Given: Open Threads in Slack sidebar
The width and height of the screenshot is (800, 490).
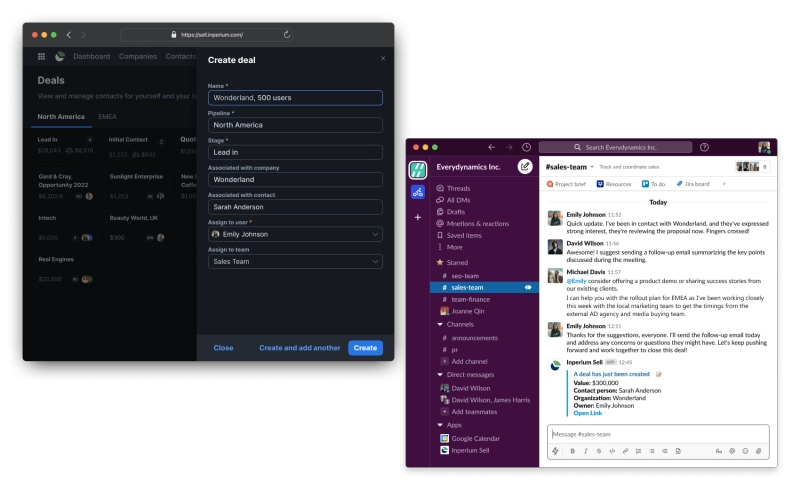Looking at the screenshot, I should tap(453, 188).
